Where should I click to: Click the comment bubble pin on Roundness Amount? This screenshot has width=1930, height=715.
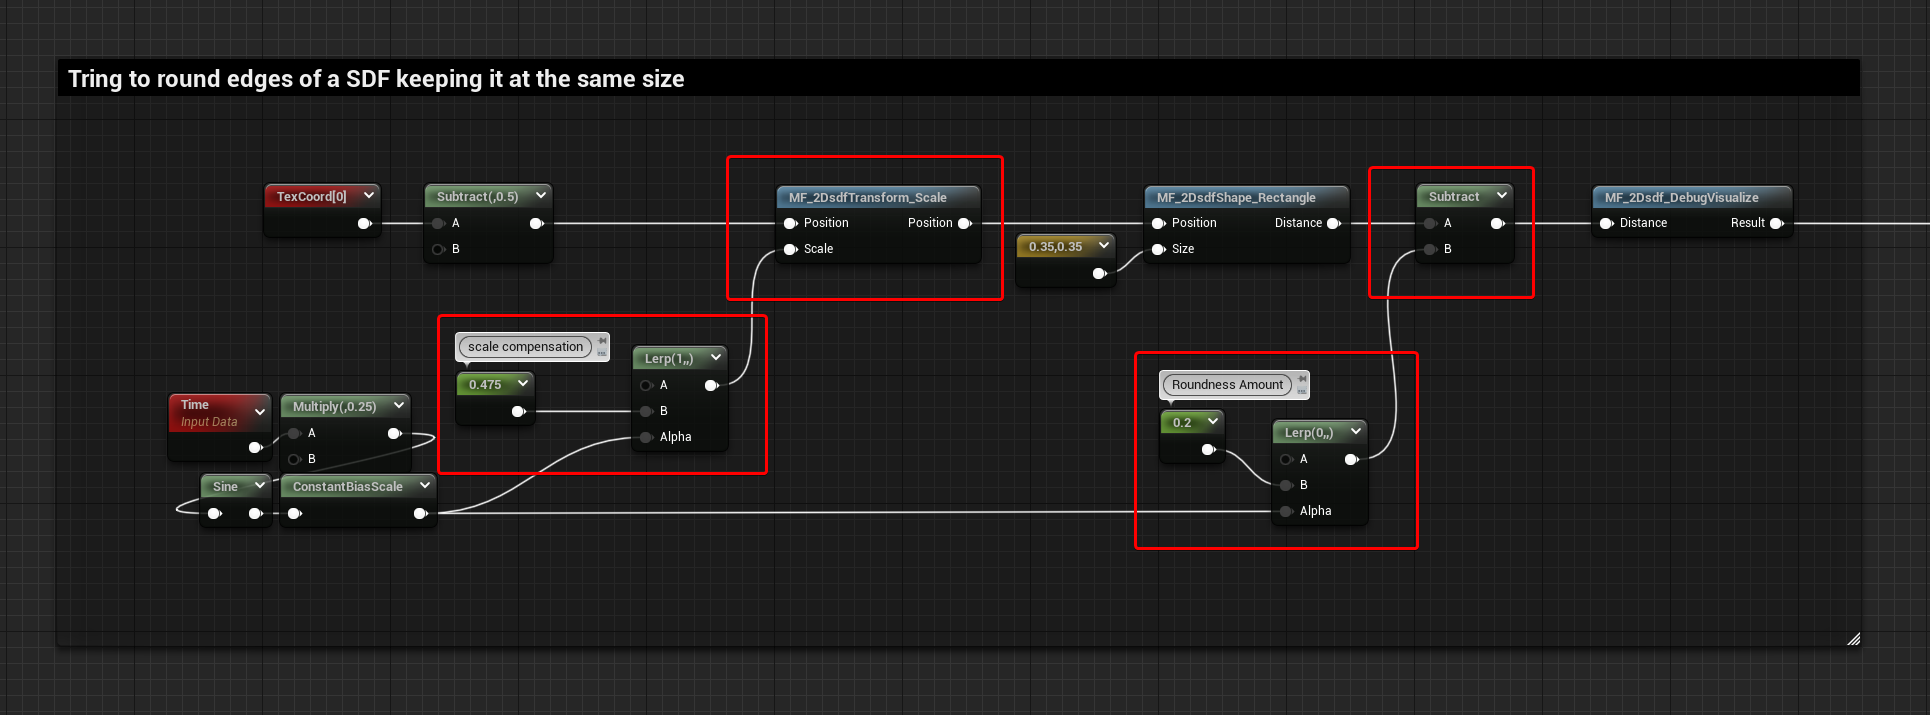[1302, 384]
